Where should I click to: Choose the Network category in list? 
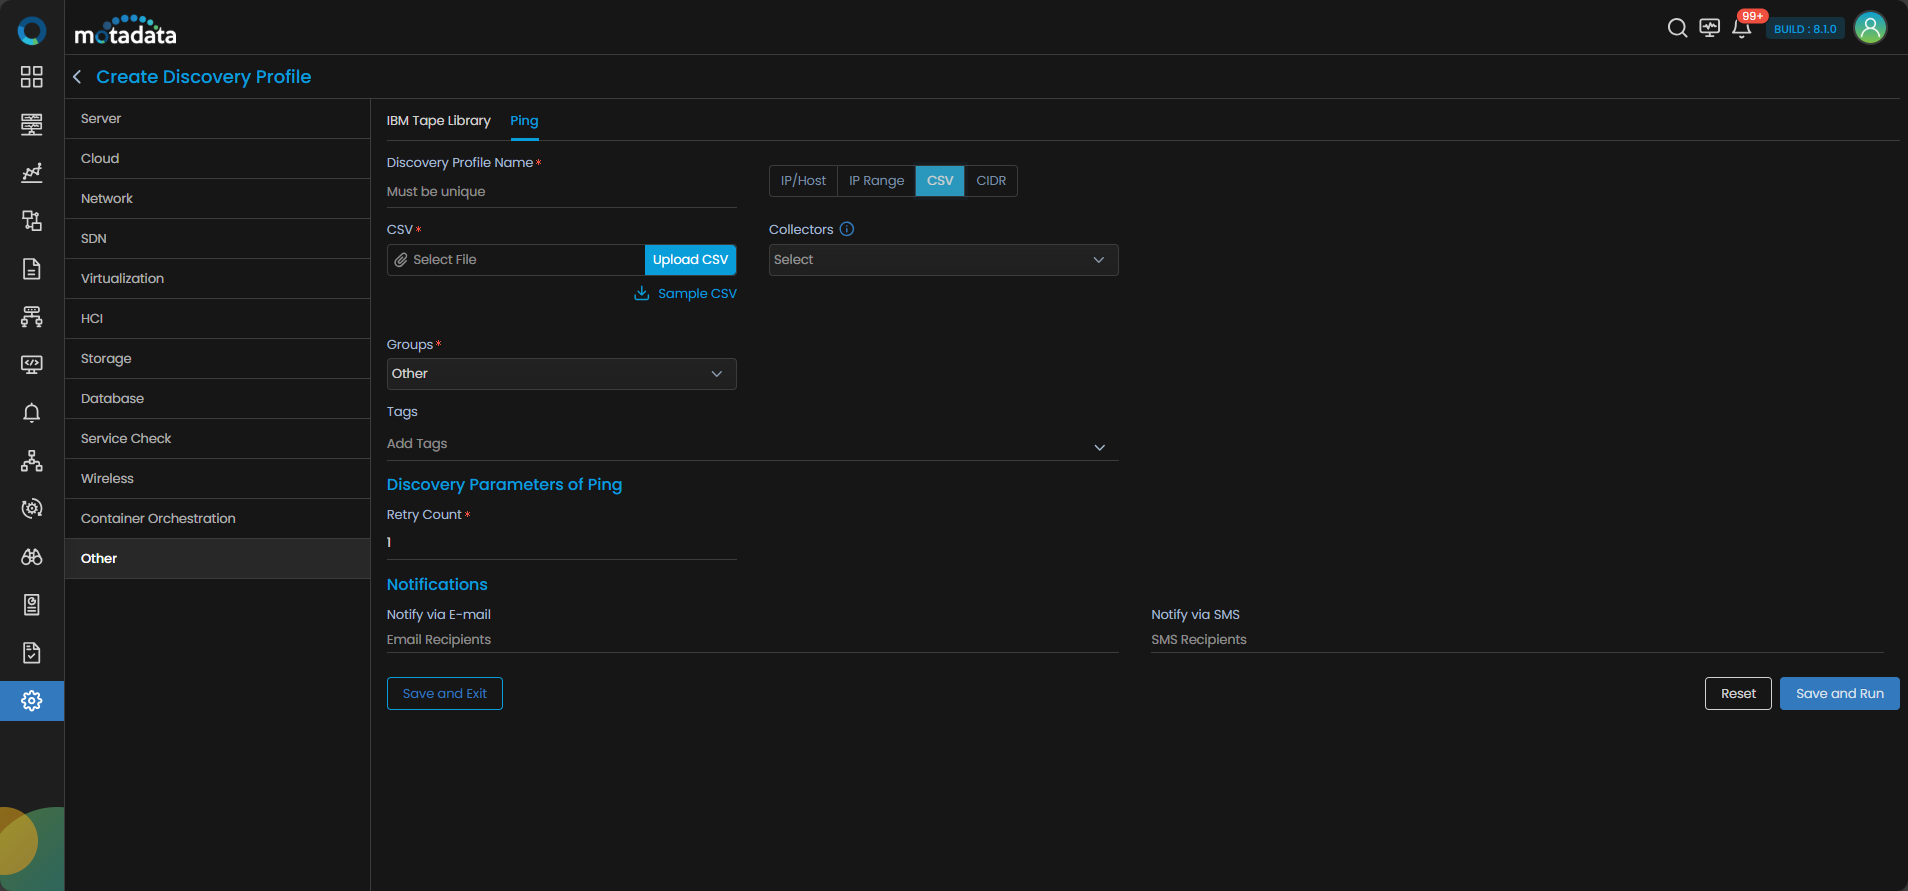(107, 199)
